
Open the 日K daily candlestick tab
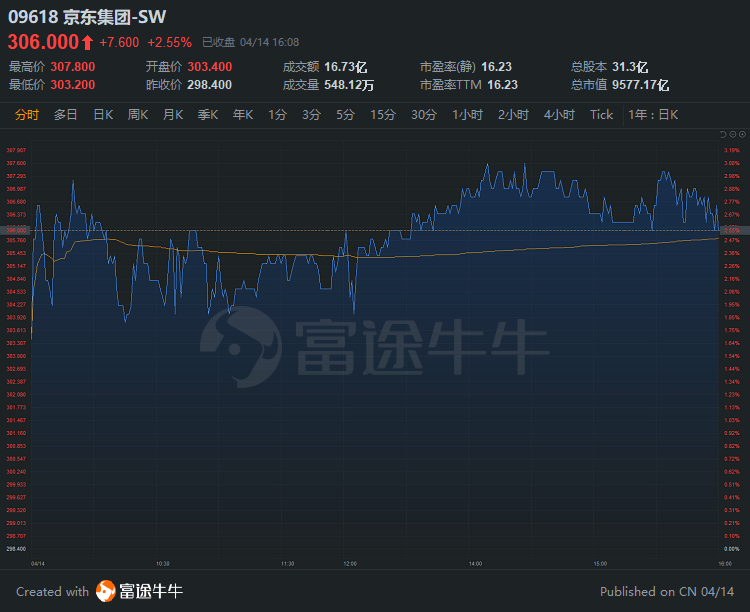coord(103,115)
